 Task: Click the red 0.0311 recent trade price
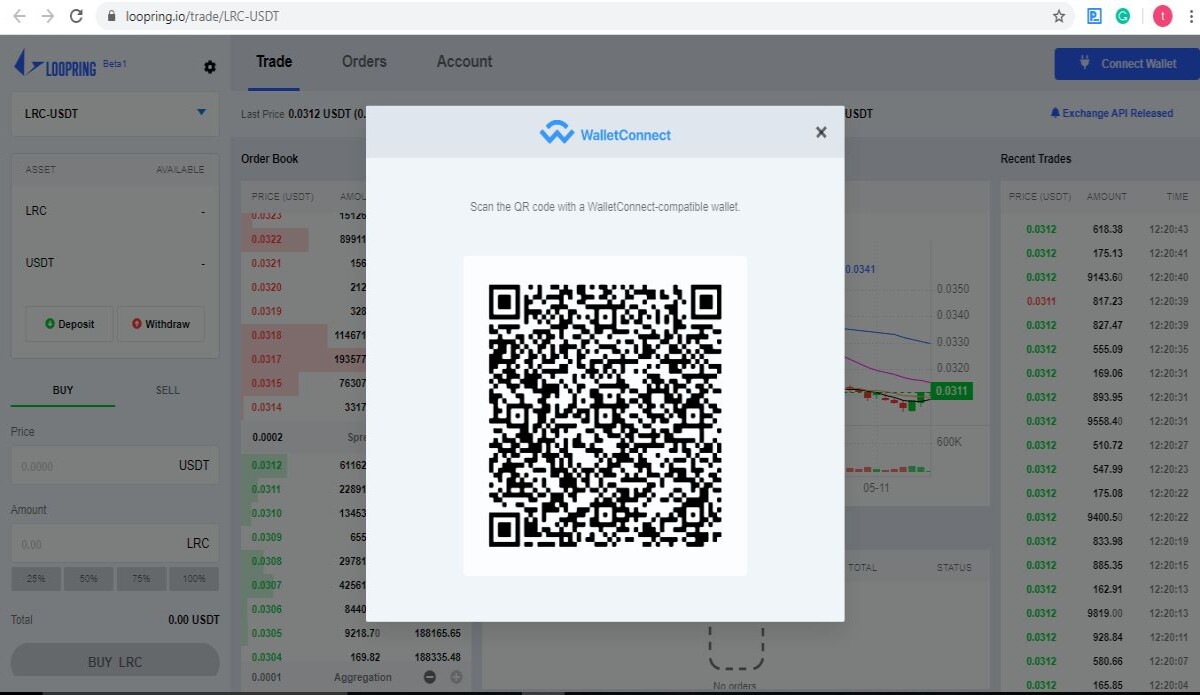coord(1041,301)
